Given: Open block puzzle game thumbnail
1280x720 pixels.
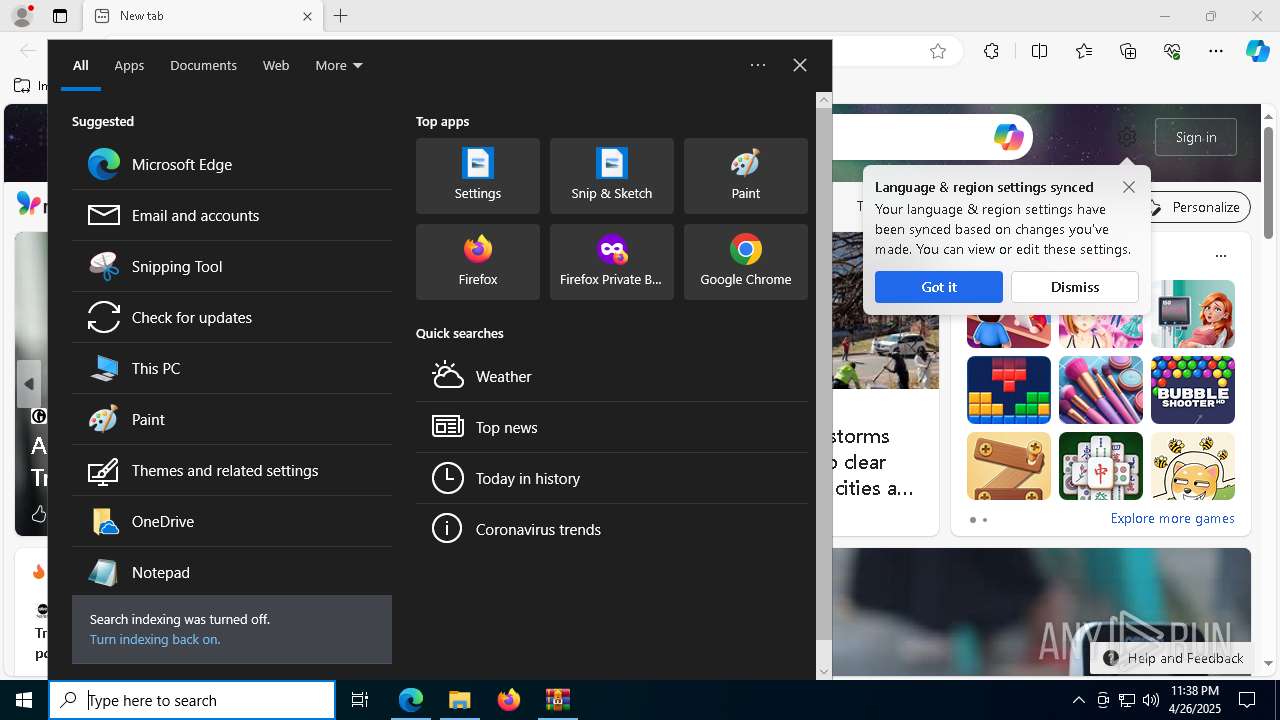Looking at the screenshot, I should pos(1009,390).
